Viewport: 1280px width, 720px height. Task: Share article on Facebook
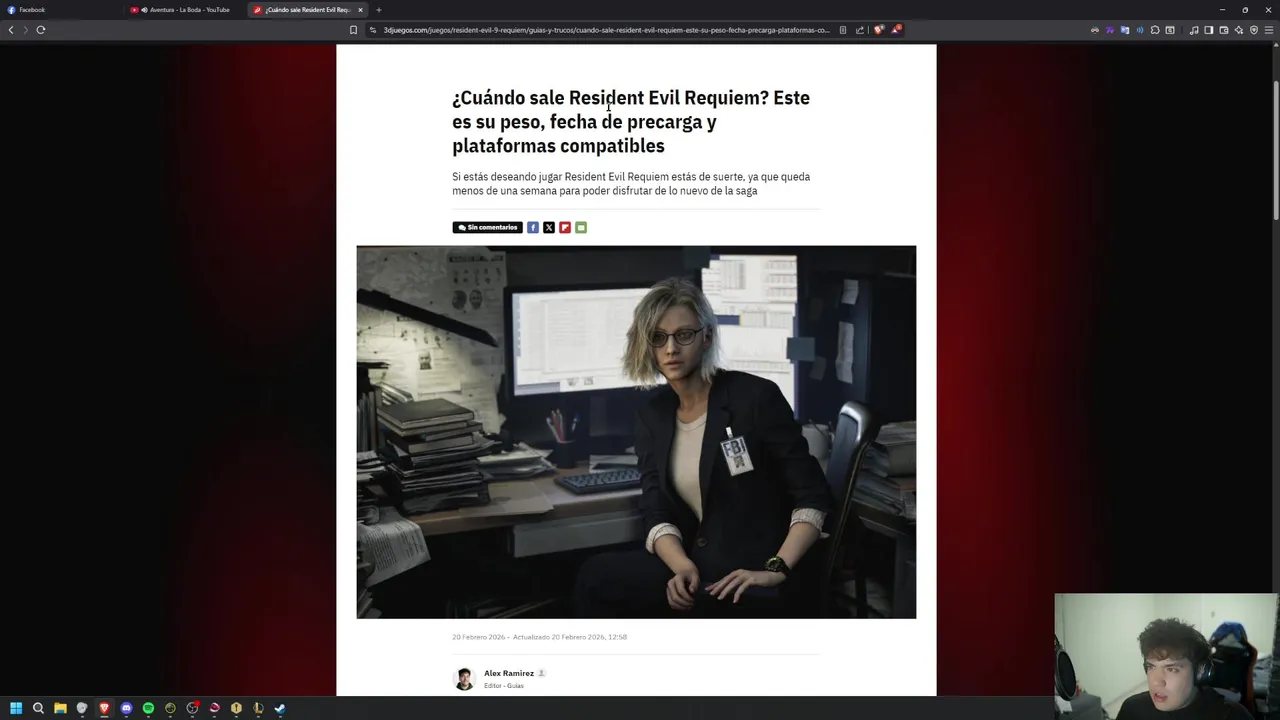533,227
